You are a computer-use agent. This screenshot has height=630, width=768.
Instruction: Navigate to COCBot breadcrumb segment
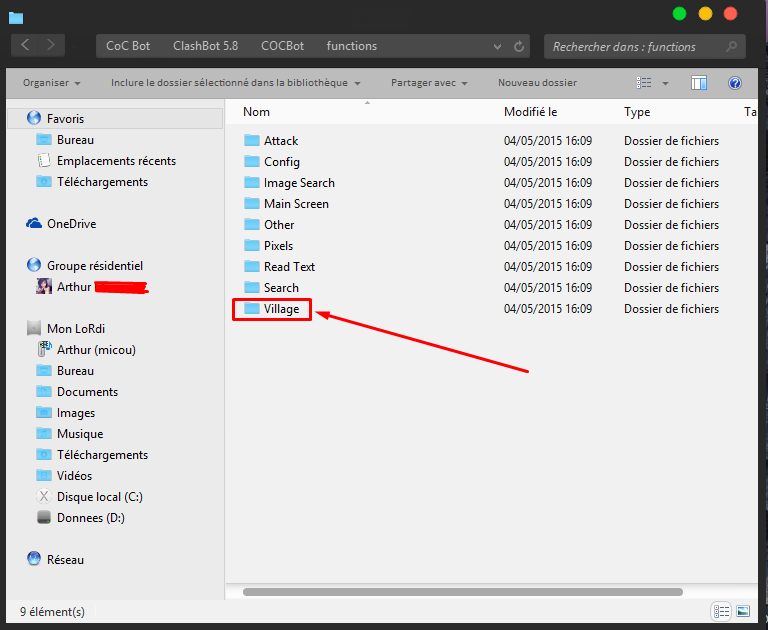coord(282,46)
